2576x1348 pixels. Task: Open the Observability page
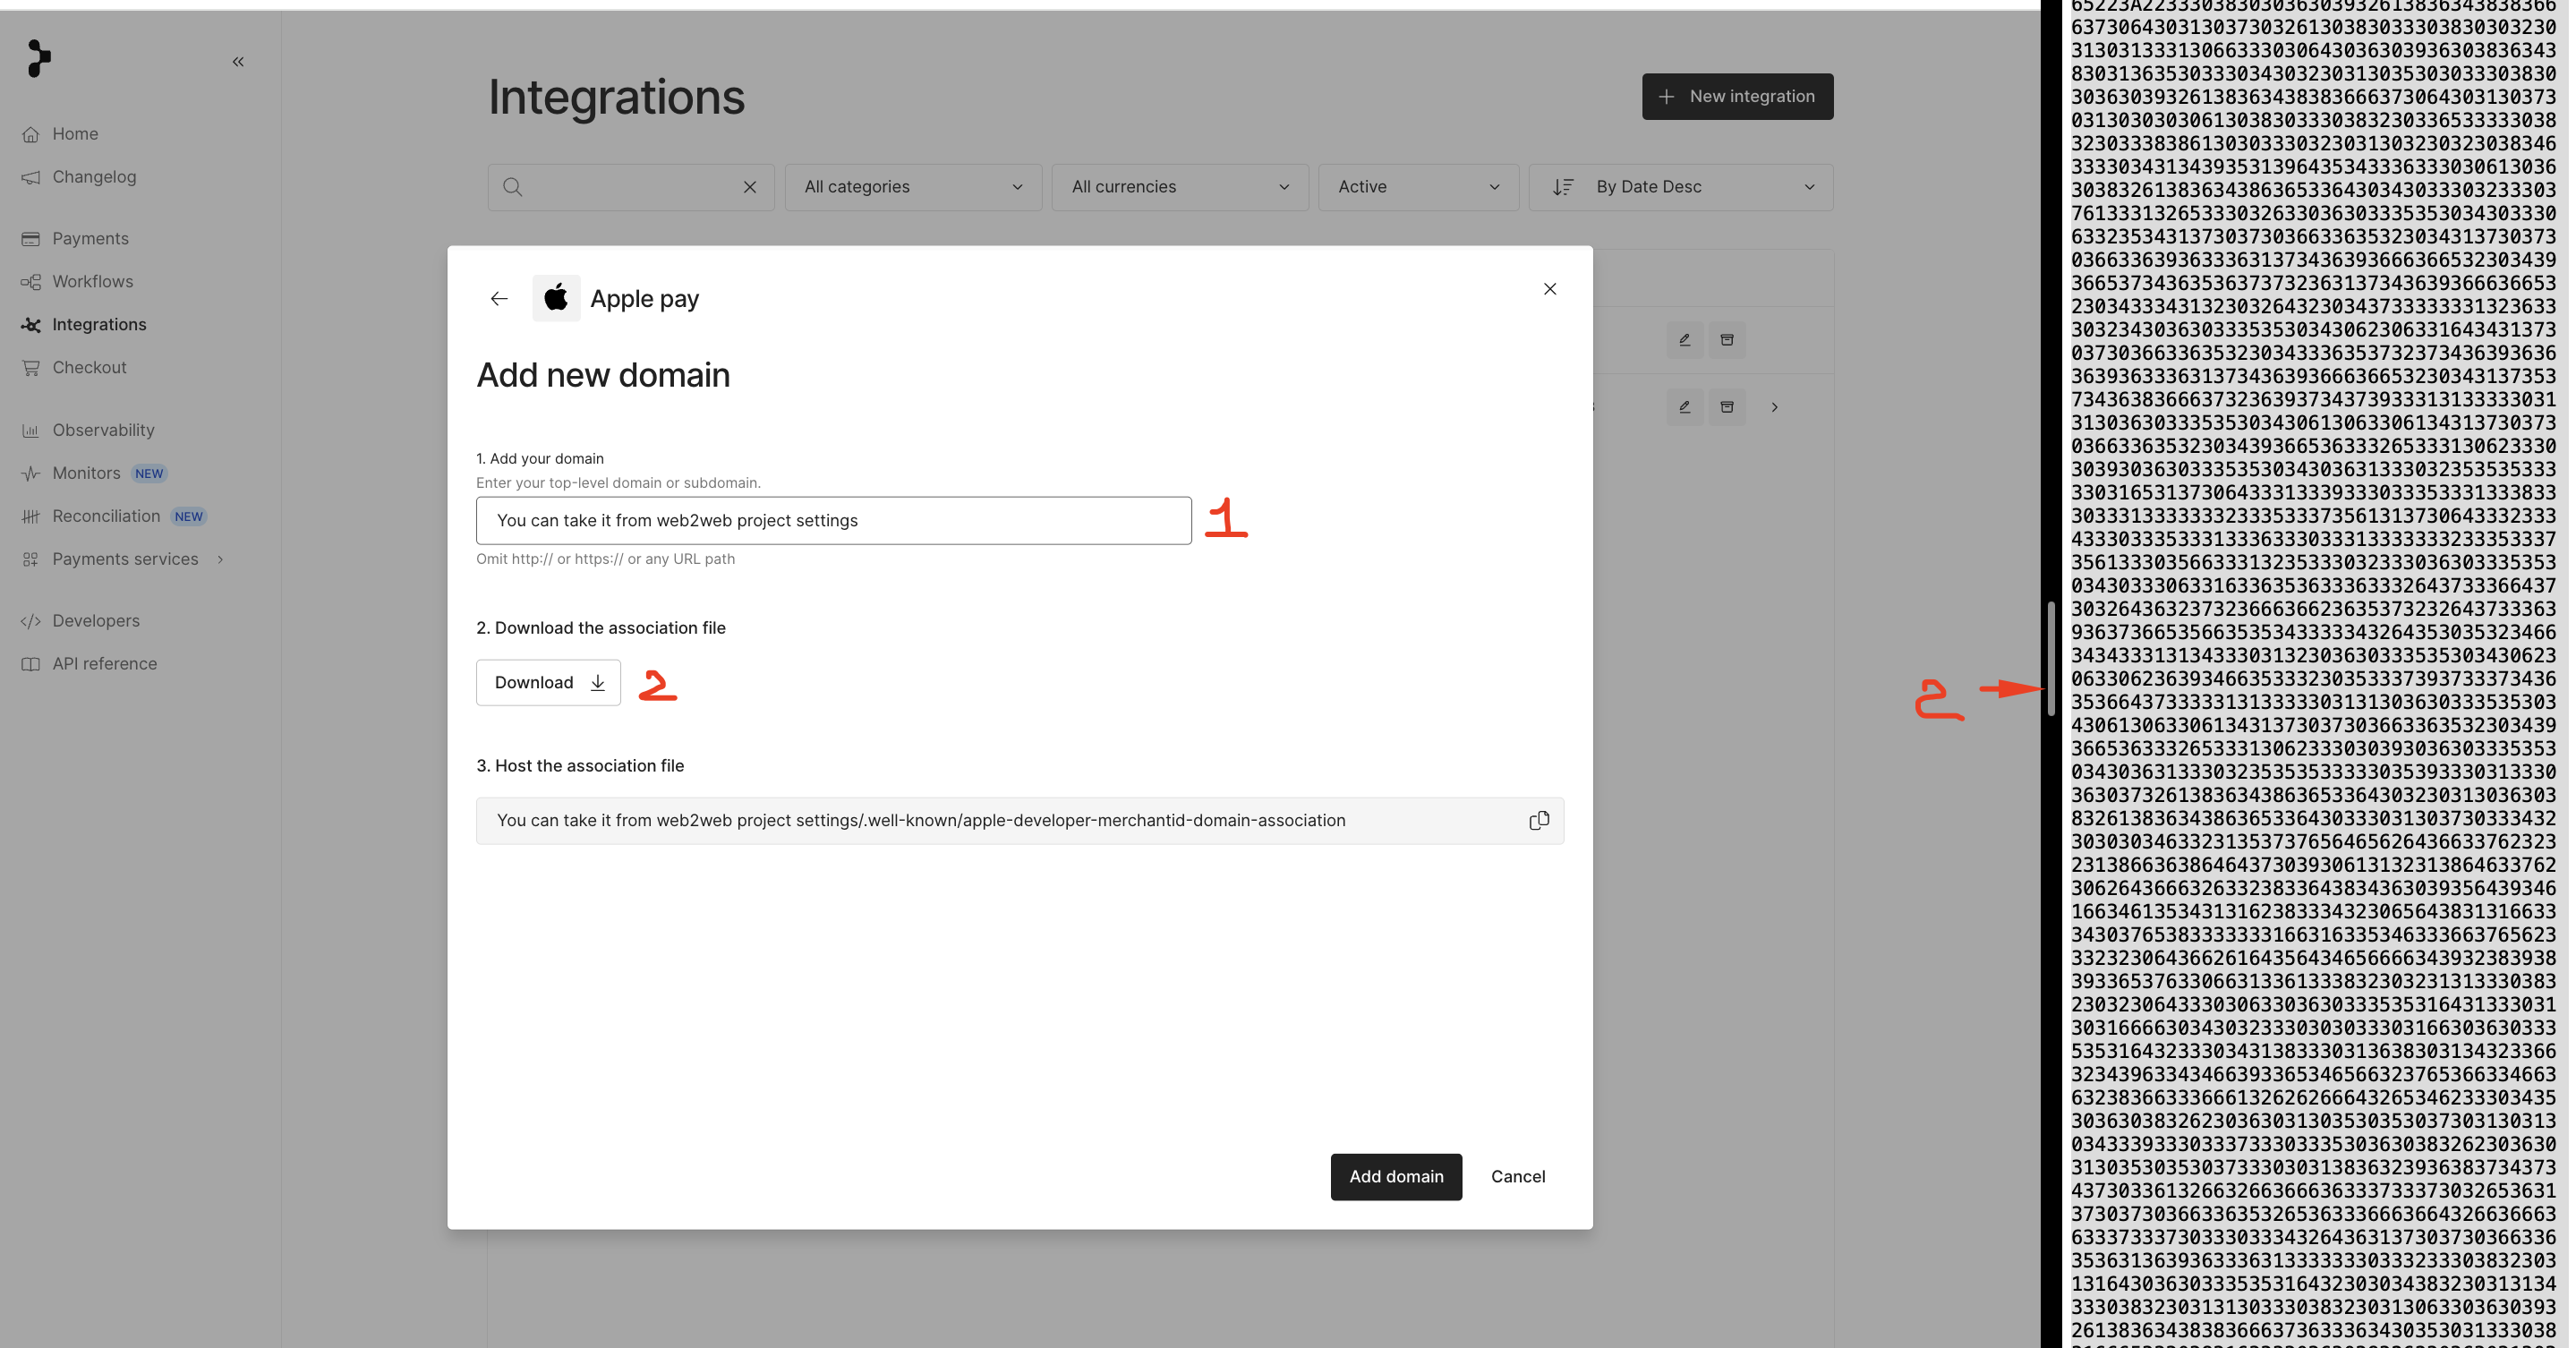coord(103,430)
